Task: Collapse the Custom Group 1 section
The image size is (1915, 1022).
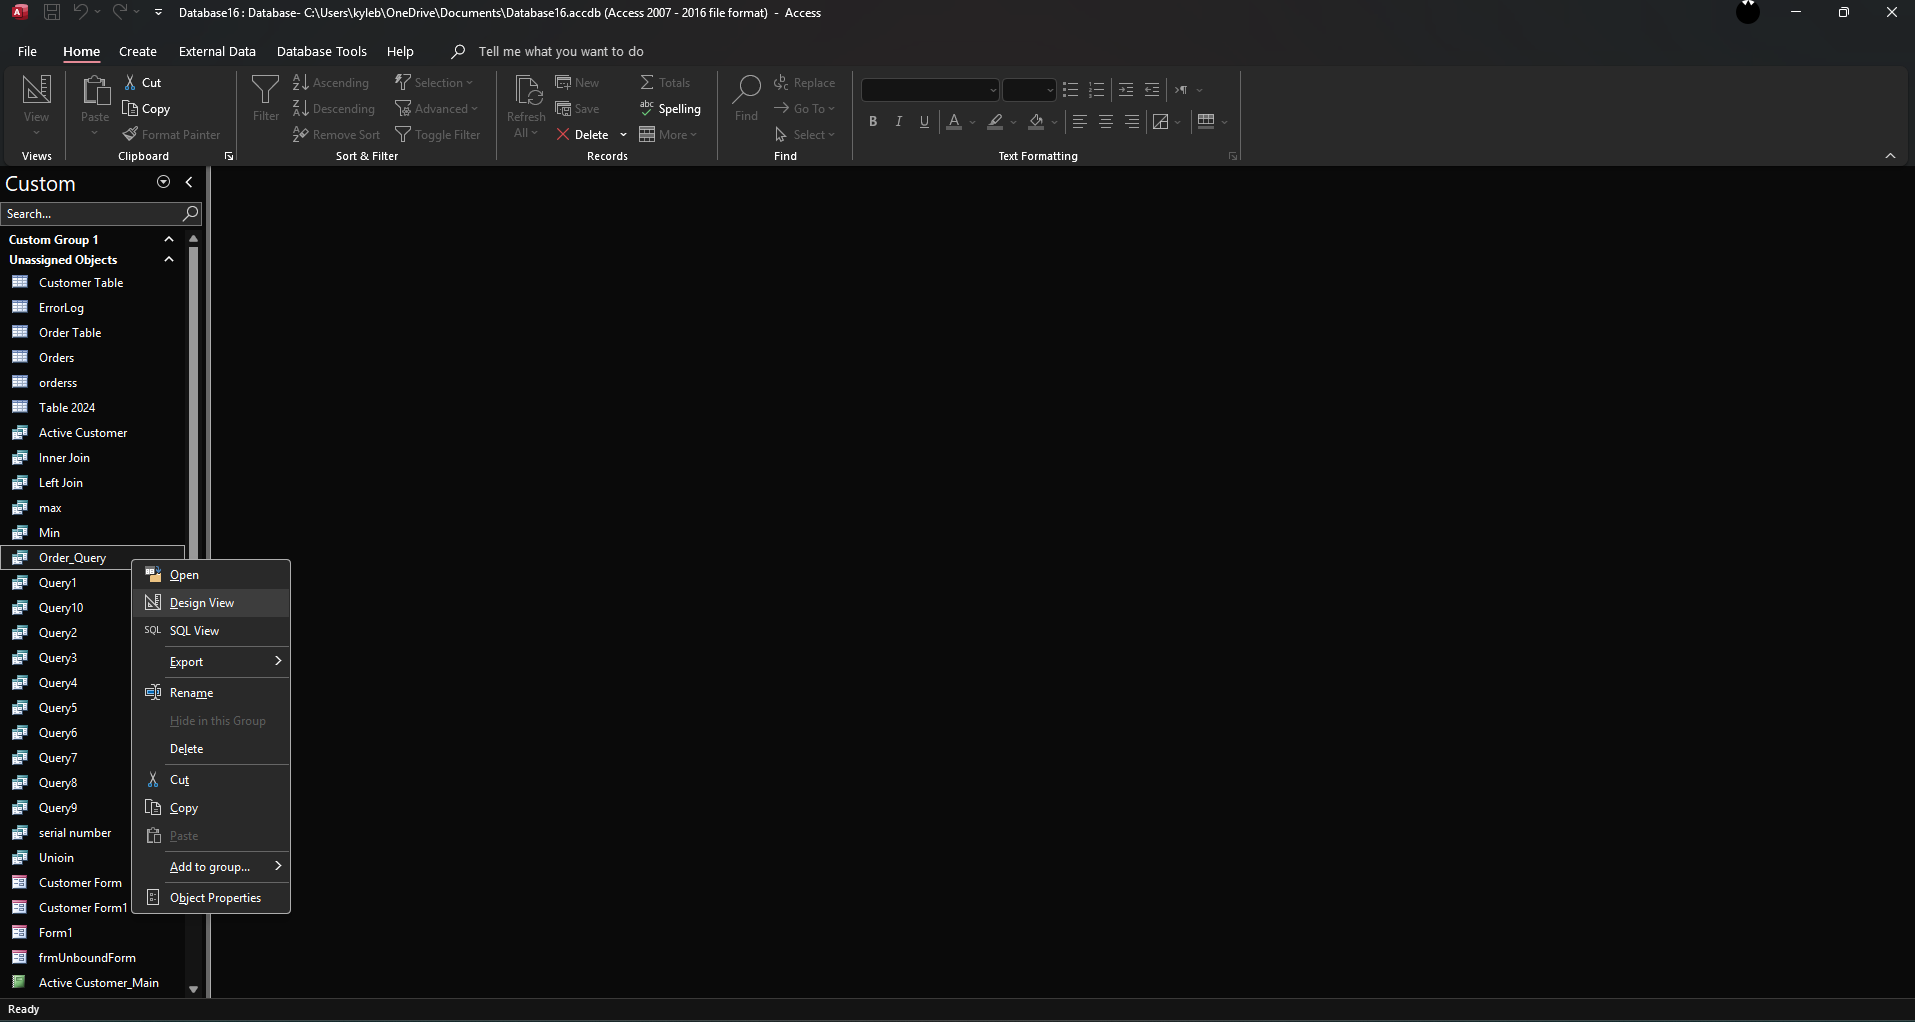Action: [x=169, y=239]
